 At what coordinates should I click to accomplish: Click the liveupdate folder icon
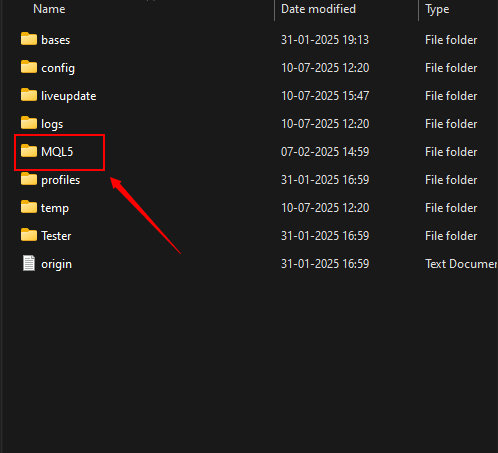point(29,95)
